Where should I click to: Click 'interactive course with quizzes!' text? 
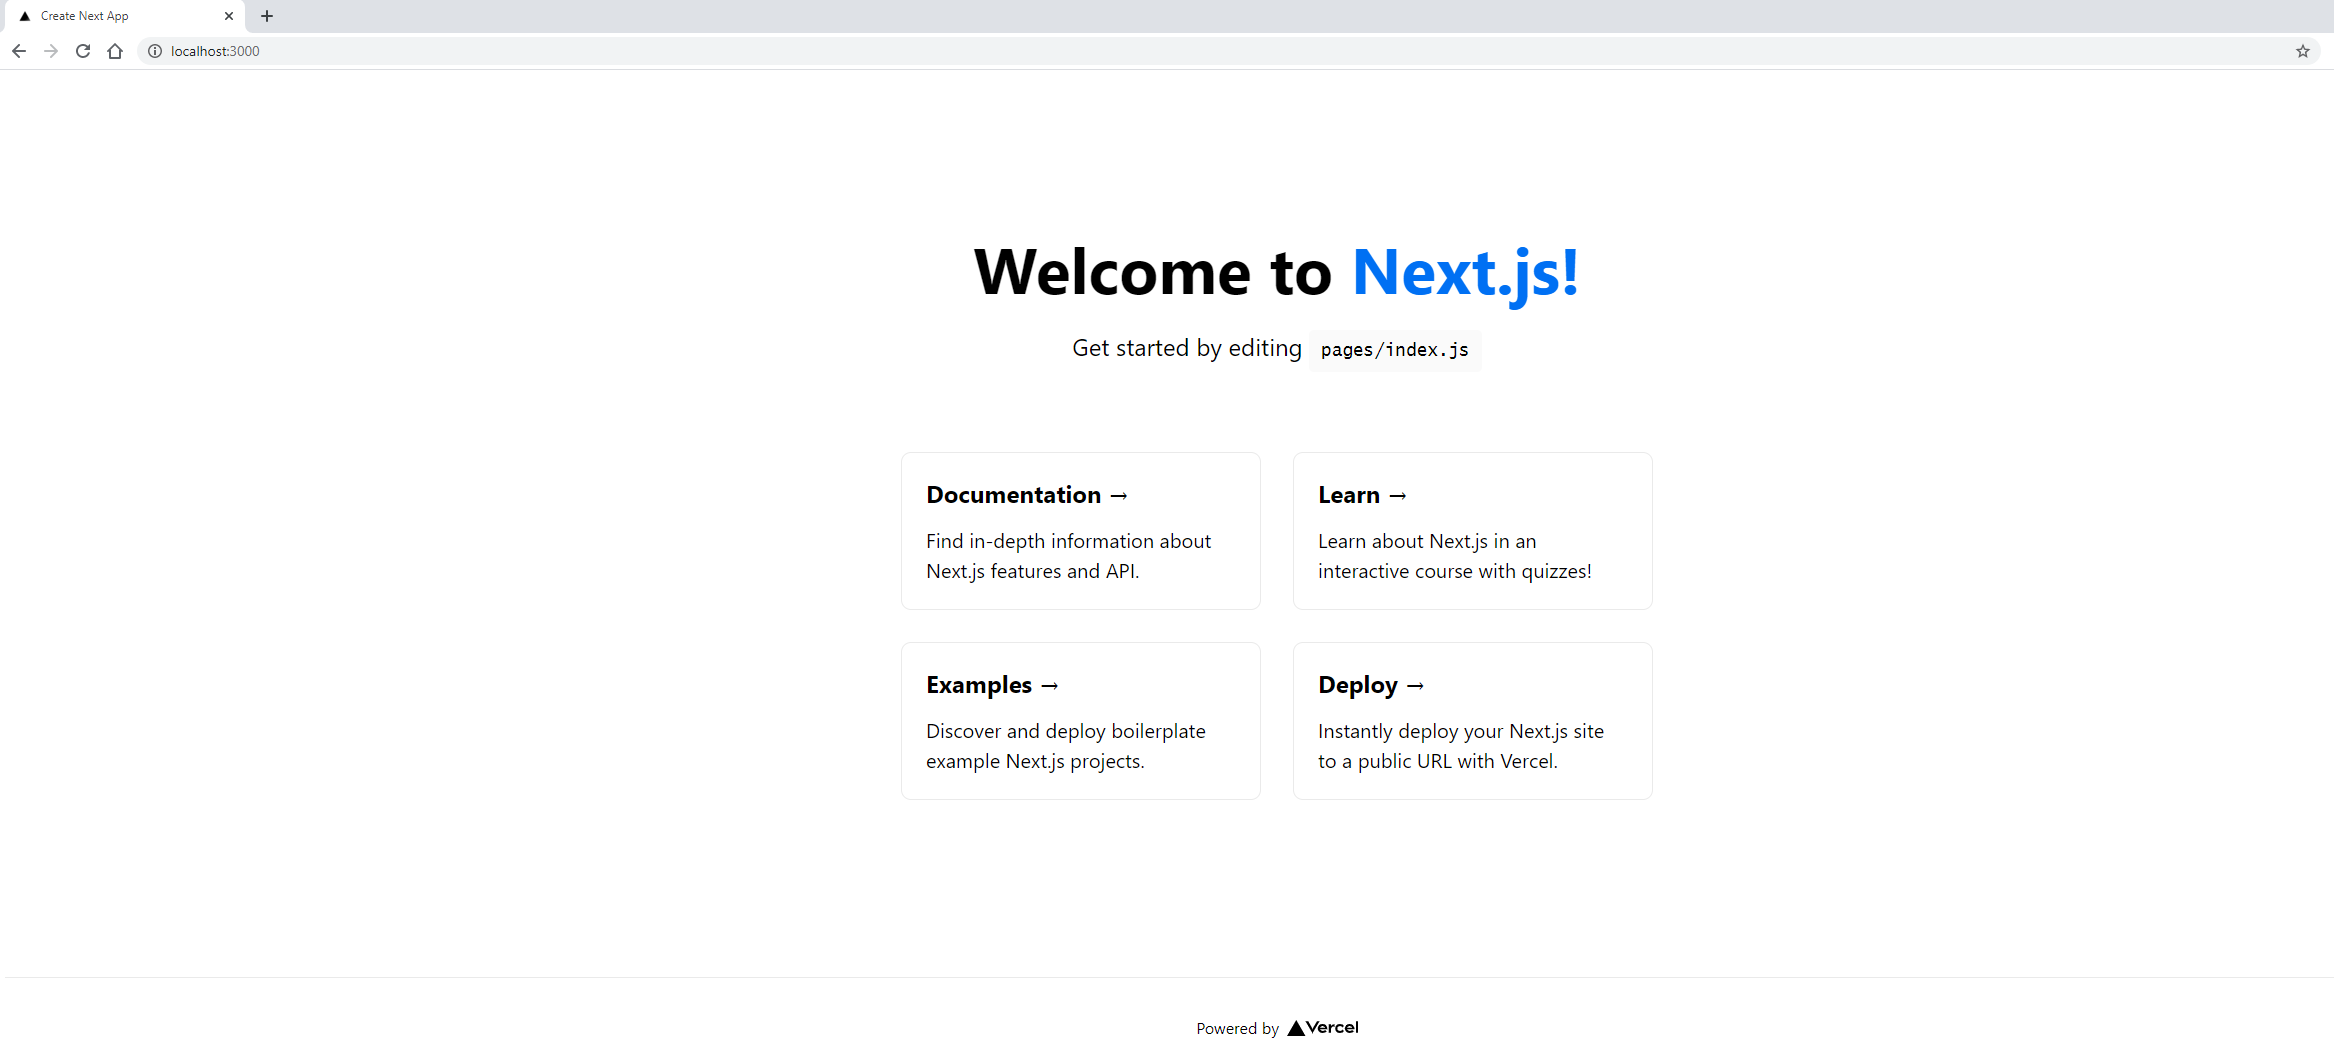[x=1455, y=571]
